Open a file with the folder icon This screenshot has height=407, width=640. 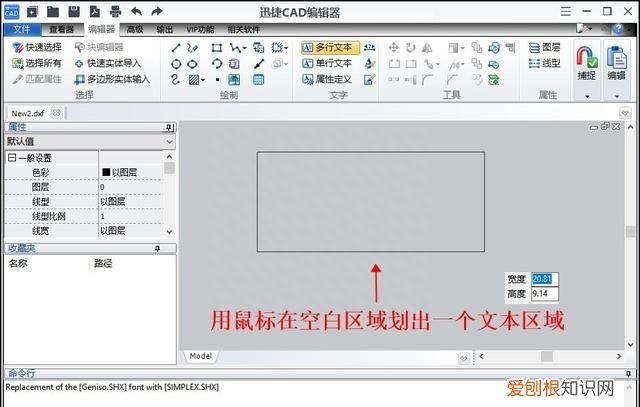point(53,11)
